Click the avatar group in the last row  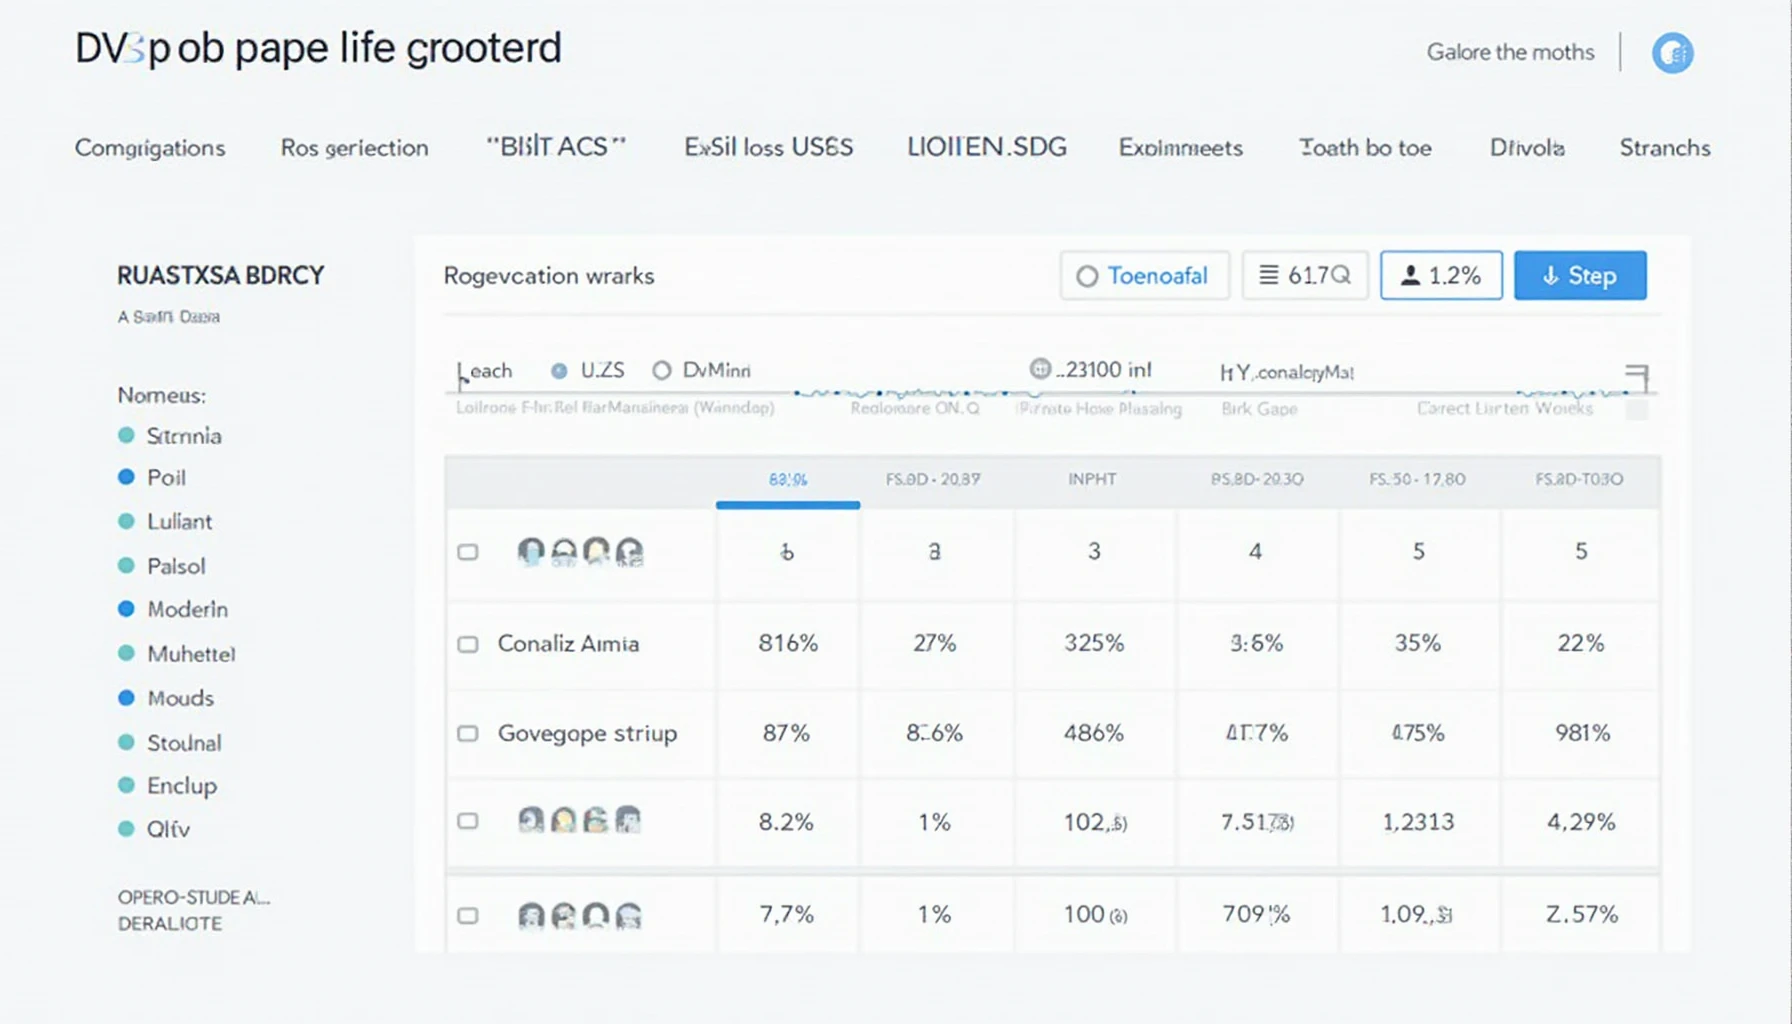(x=580, y=915)
